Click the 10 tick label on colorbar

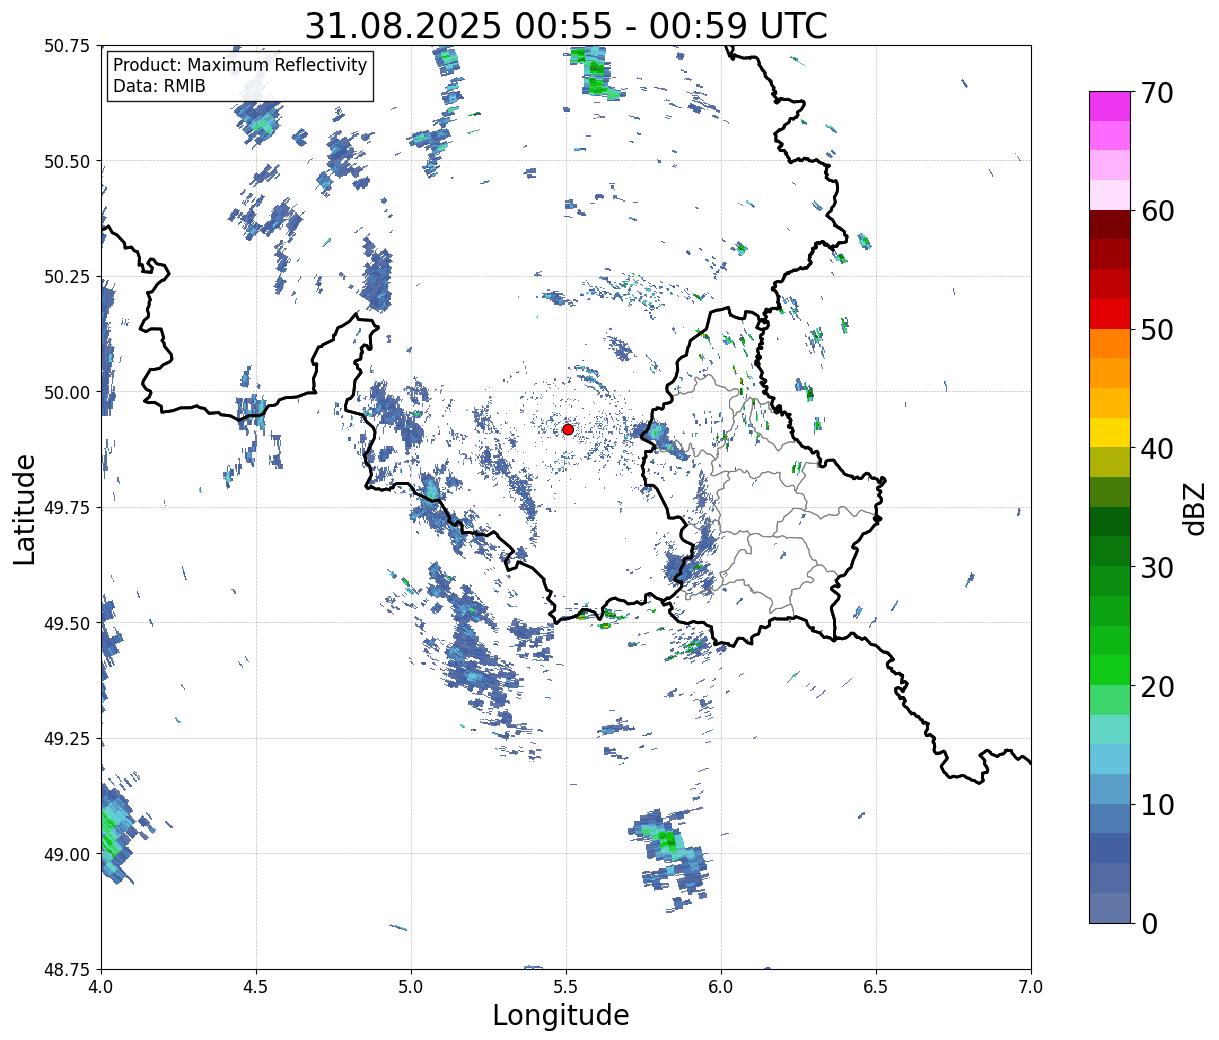pyautogui.click(x=1156, y=805)
